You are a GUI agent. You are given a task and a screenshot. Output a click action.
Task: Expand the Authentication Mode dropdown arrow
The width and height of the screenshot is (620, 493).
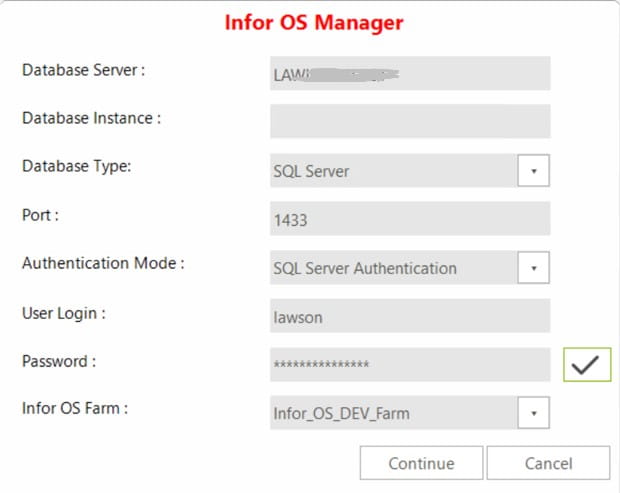pyautogui.click(x=533, y=268)
